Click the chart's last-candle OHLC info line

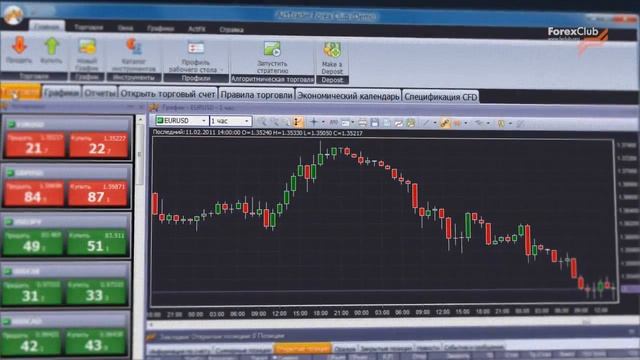point(258,133)
